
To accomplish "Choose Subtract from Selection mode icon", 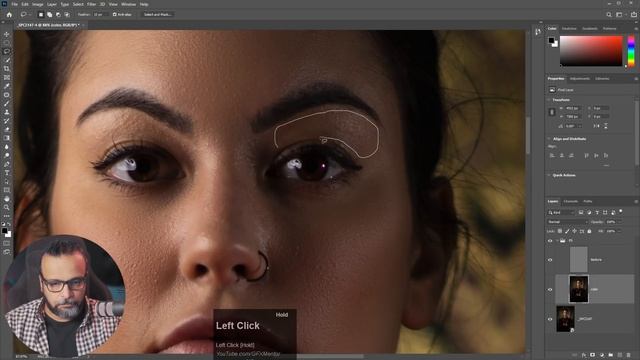I will (x=58, y=14).
